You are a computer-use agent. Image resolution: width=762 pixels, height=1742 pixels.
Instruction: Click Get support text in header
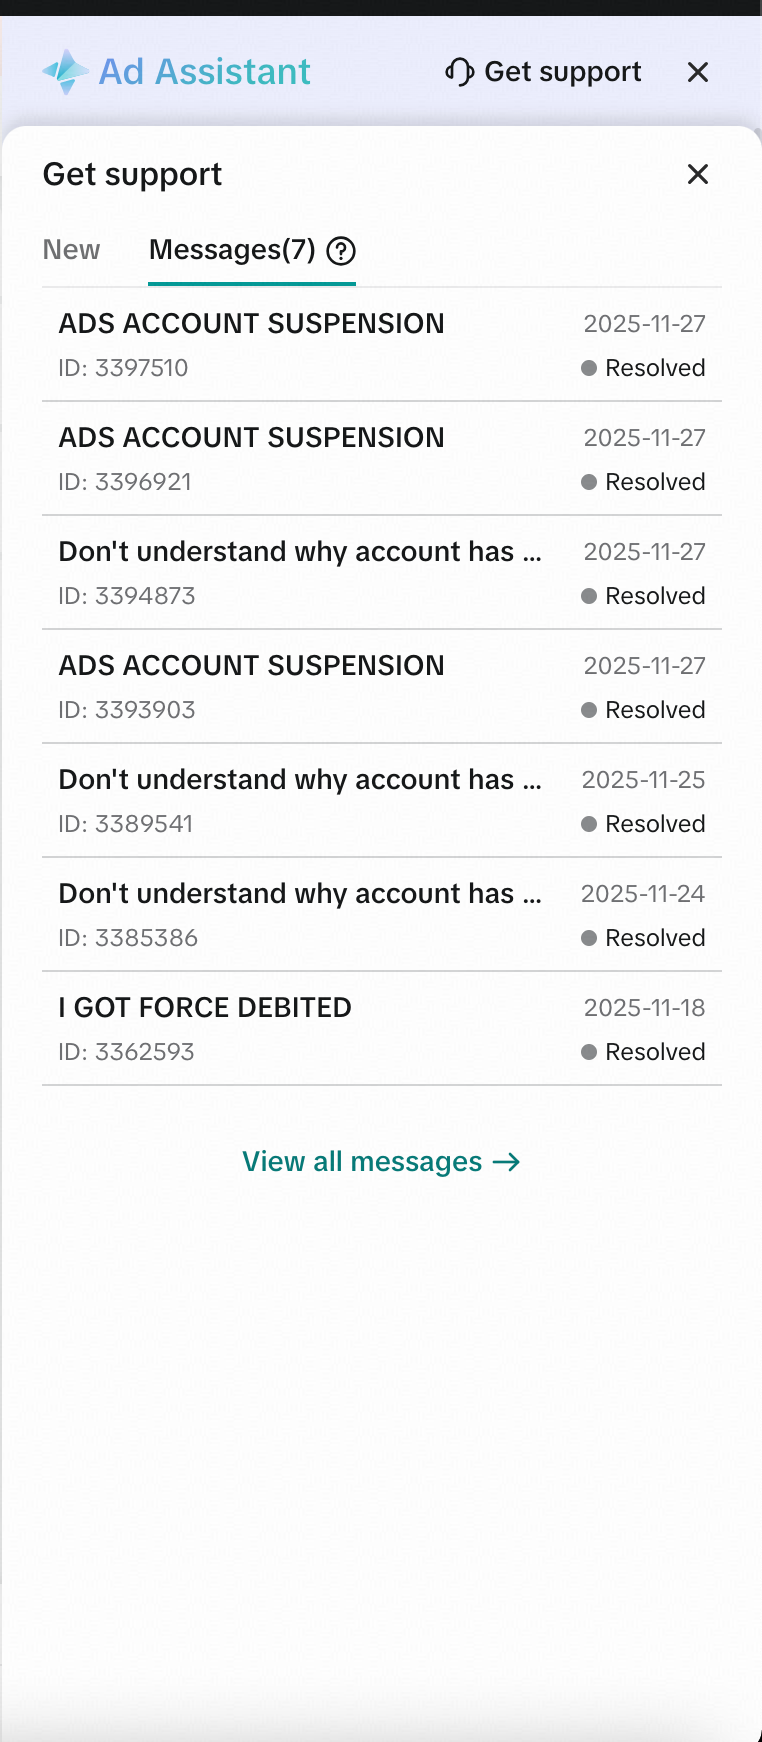tap(563, 72)
